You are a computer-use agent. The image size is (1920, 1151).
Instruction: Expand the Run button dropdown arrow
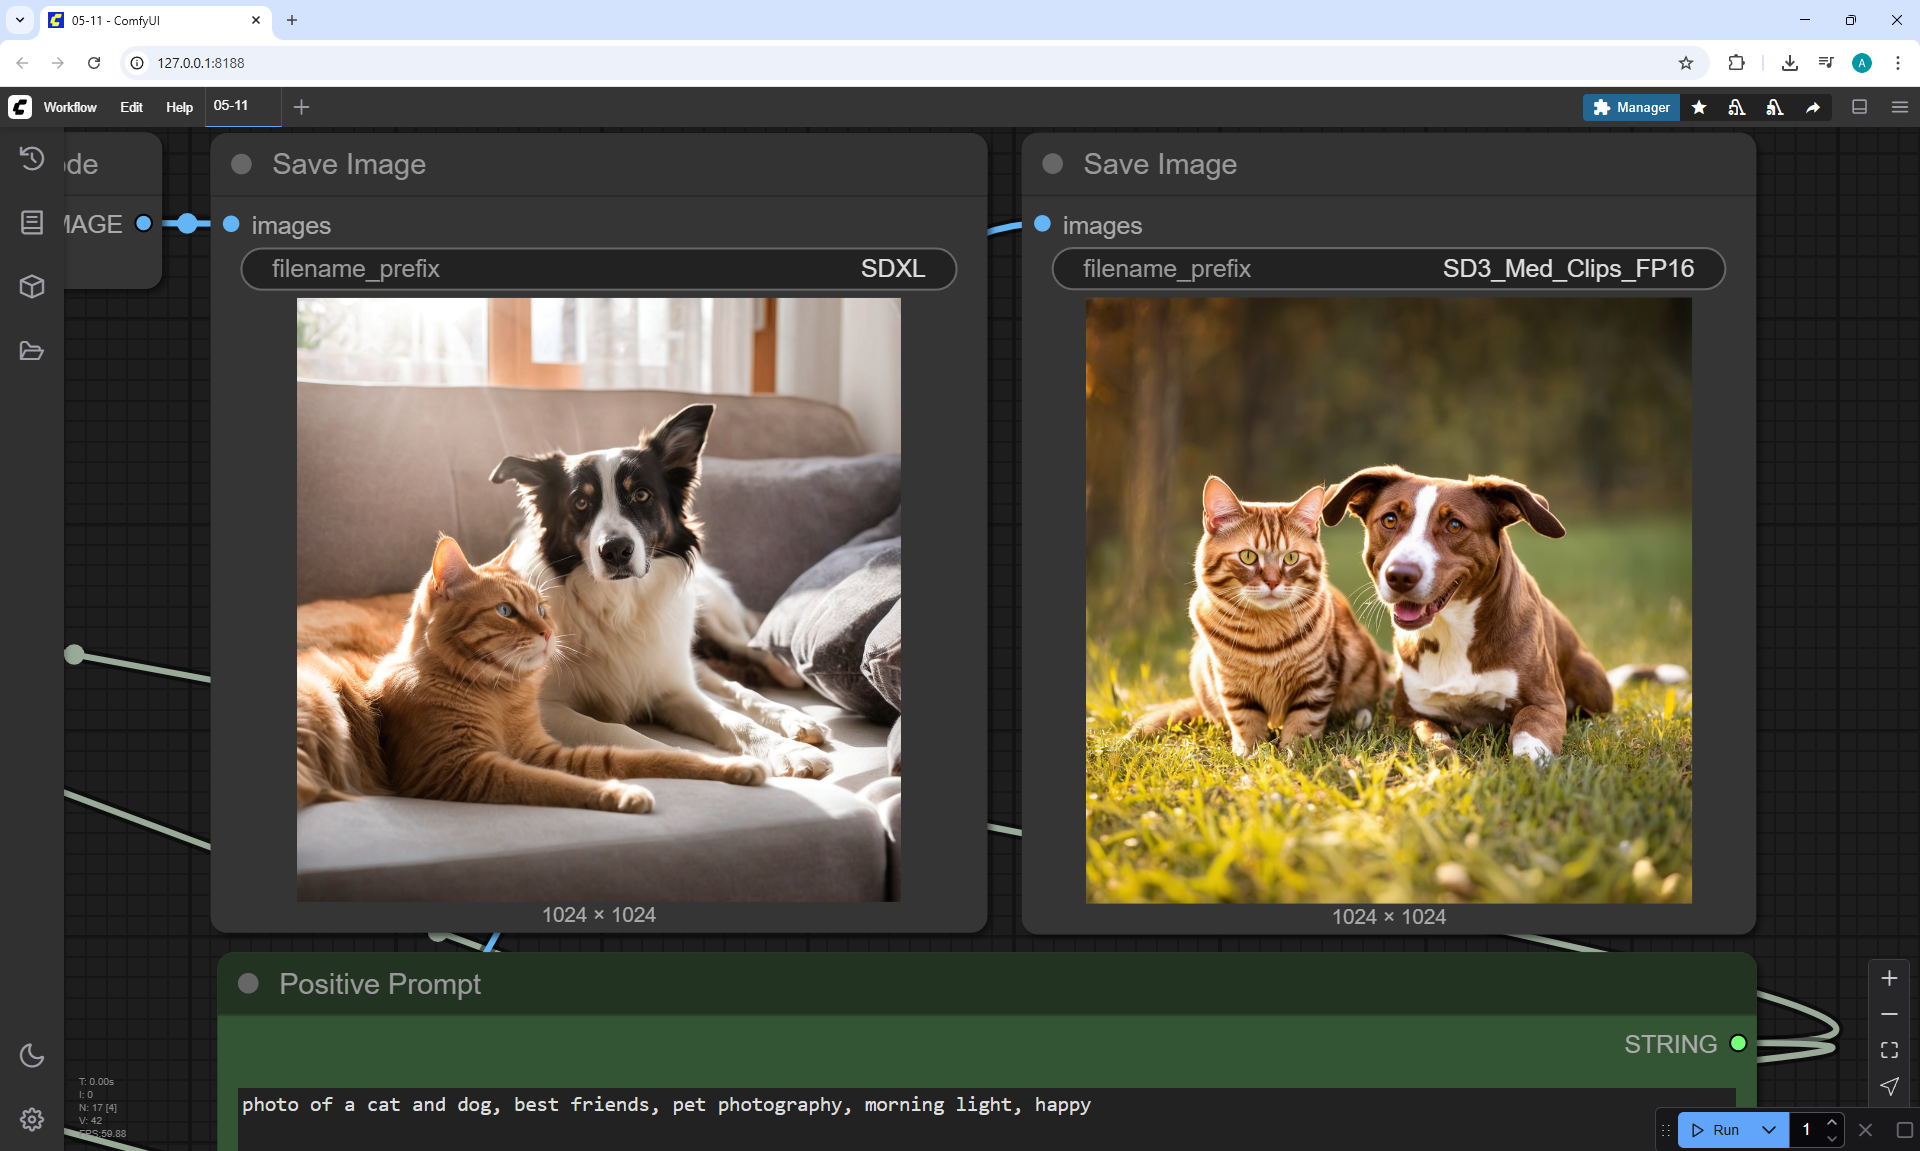[x=1769, y=1130]
